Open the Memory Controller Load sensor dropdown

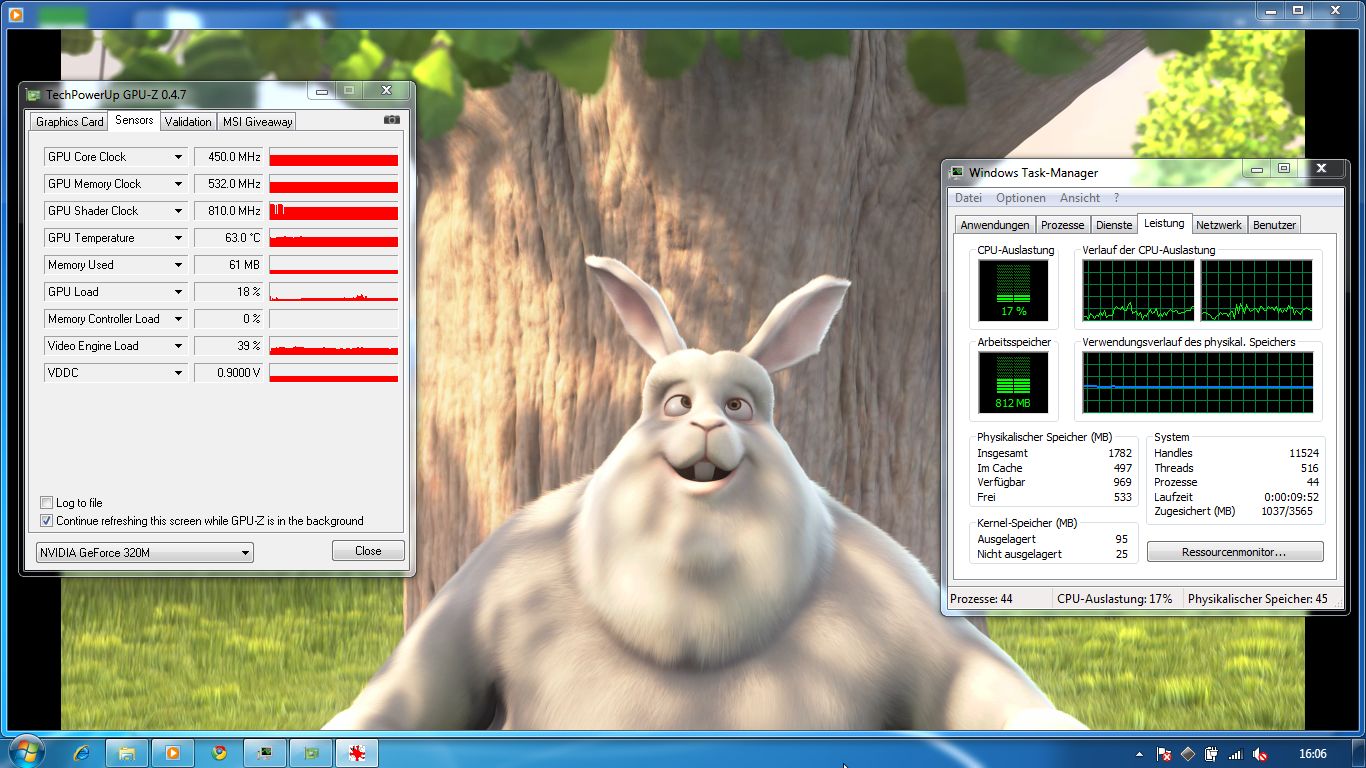tap(178, 319)
